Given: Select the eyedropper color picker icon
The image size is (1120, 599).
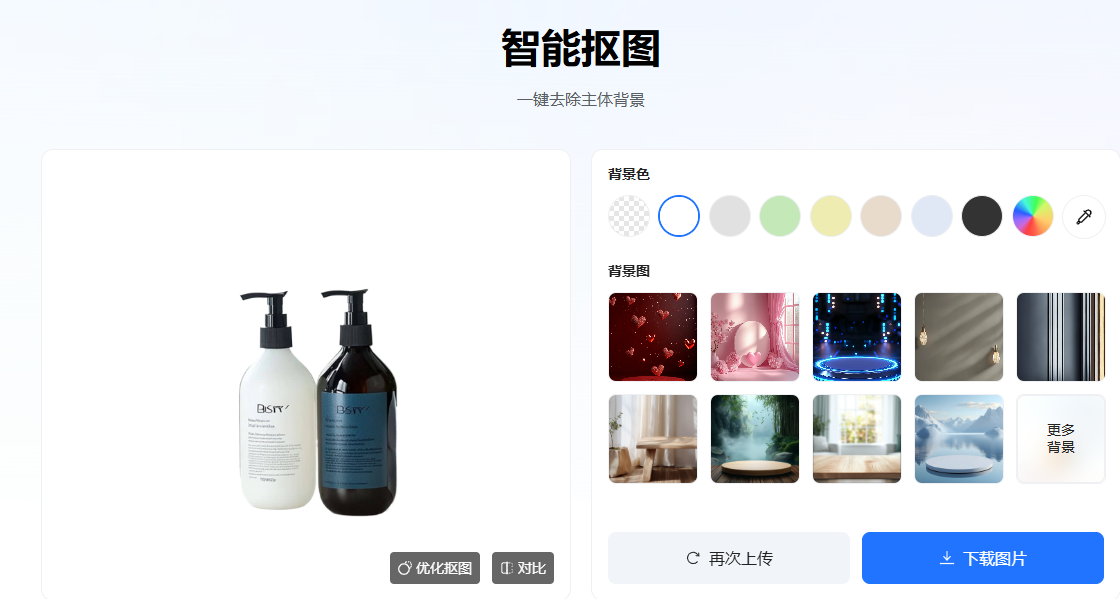Looking at the screenshot, I should click(1084, 216).
